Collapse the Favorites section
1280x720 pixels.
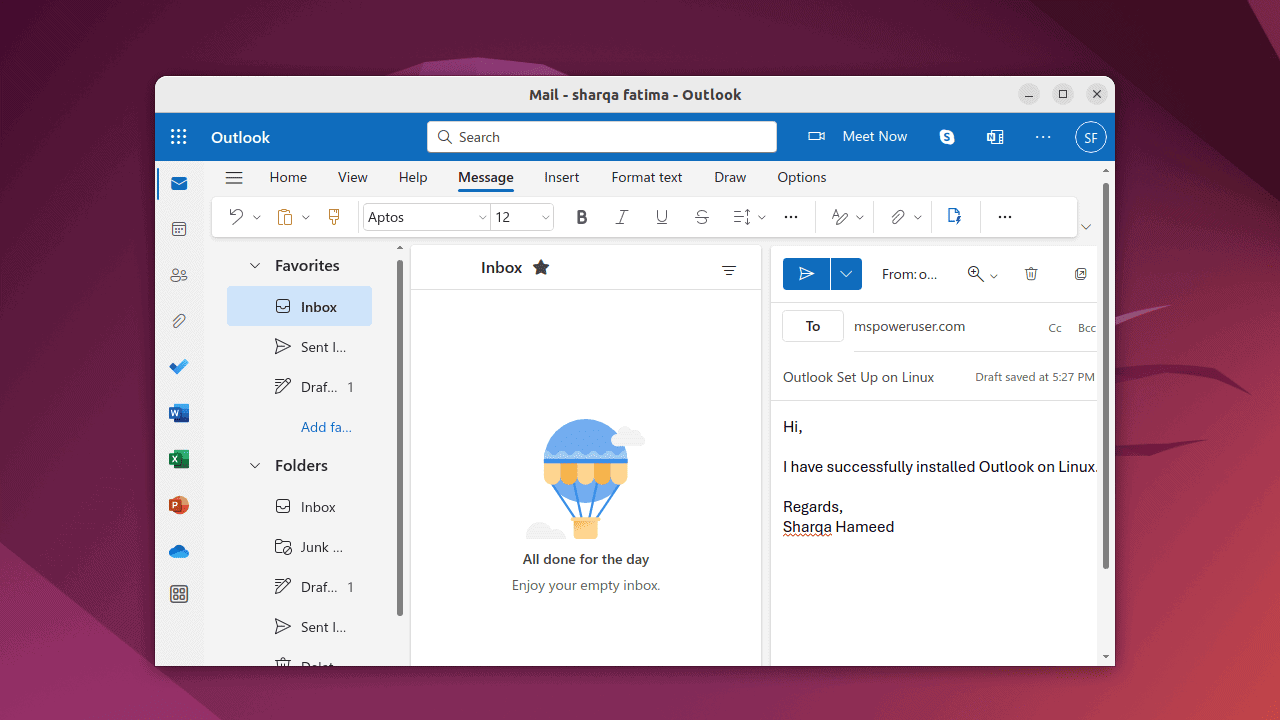(254, 266)
